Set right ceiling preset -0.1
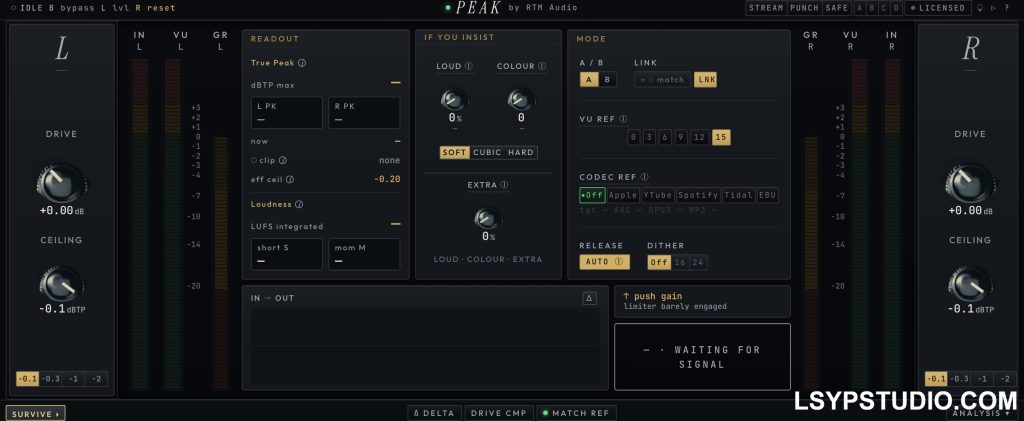Viewport: 1024px width, 421px height. tap(936, 379)
